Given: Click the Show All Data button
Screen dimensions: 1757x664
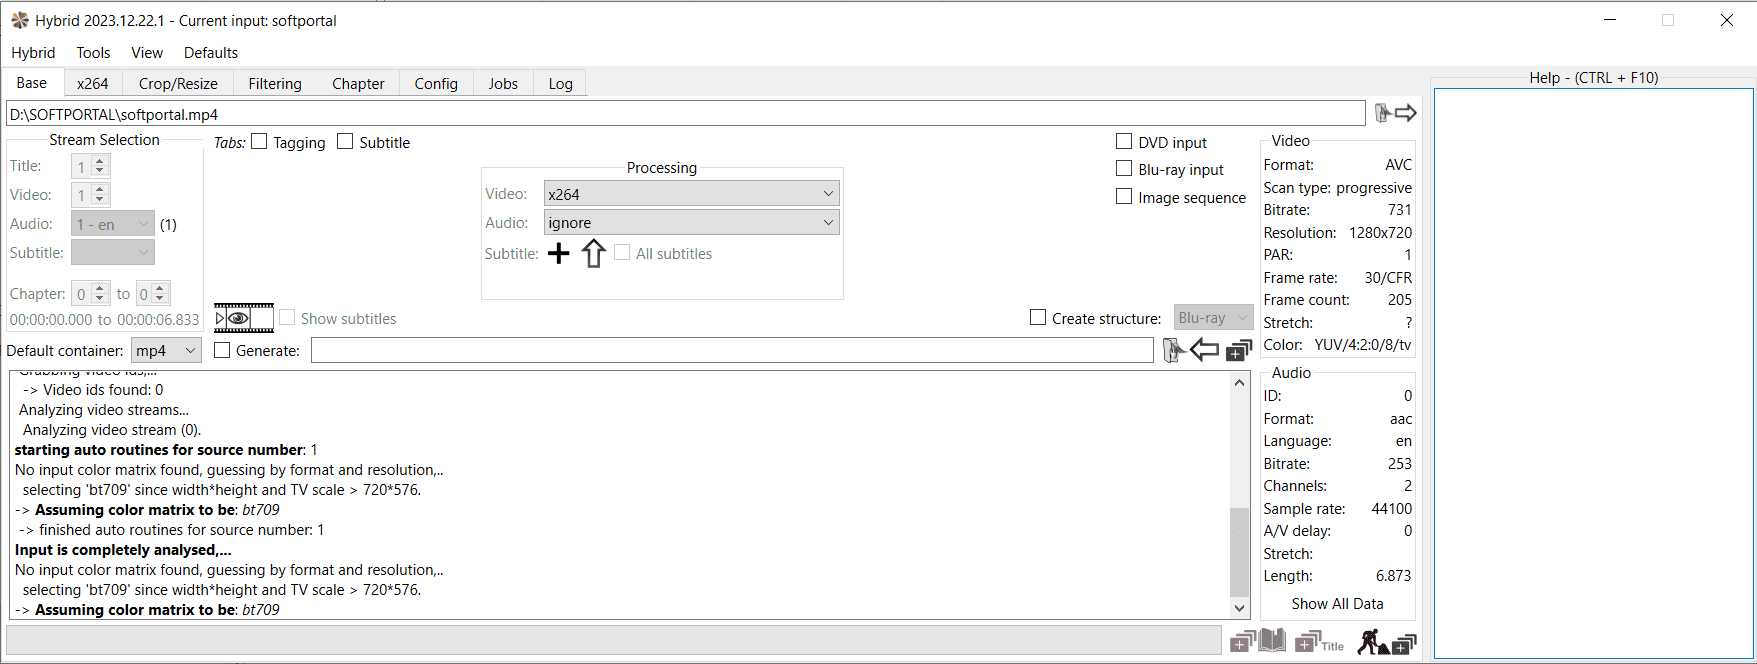Looking at the screenshot, I should coord(1337,604).
